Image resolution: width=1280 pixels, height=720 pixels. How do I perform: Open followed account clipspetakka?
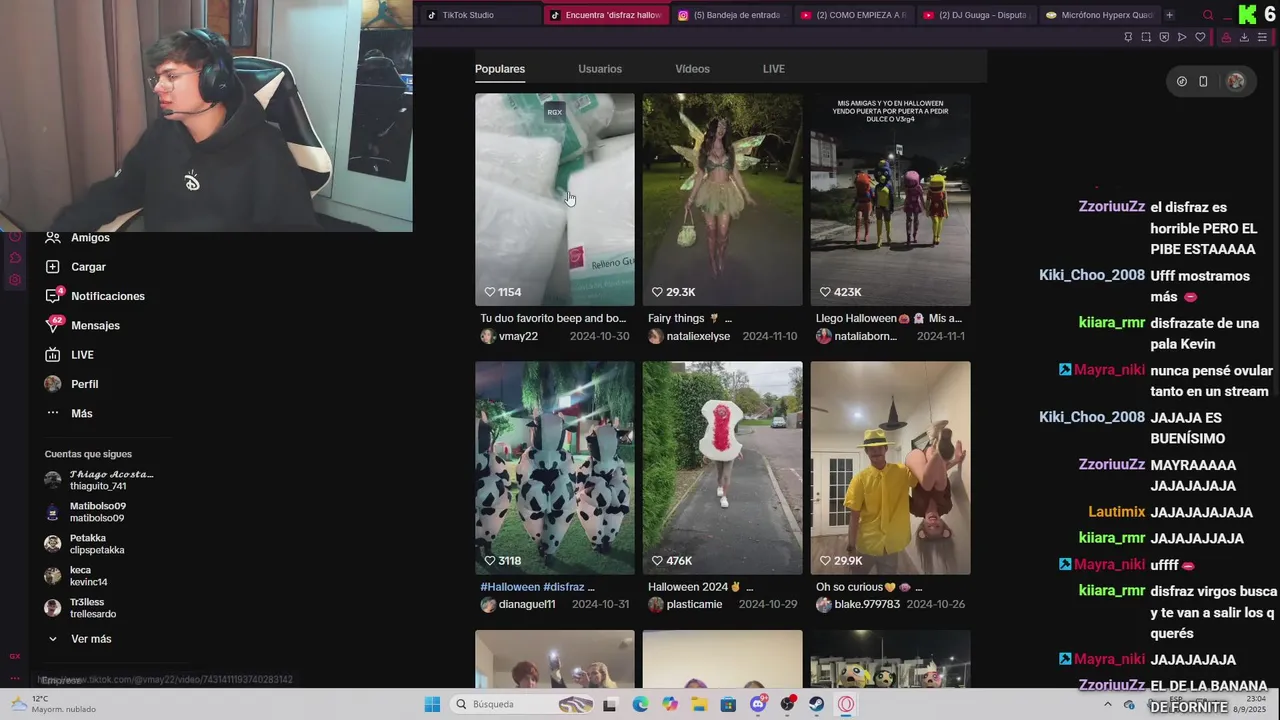coord(85,544)
